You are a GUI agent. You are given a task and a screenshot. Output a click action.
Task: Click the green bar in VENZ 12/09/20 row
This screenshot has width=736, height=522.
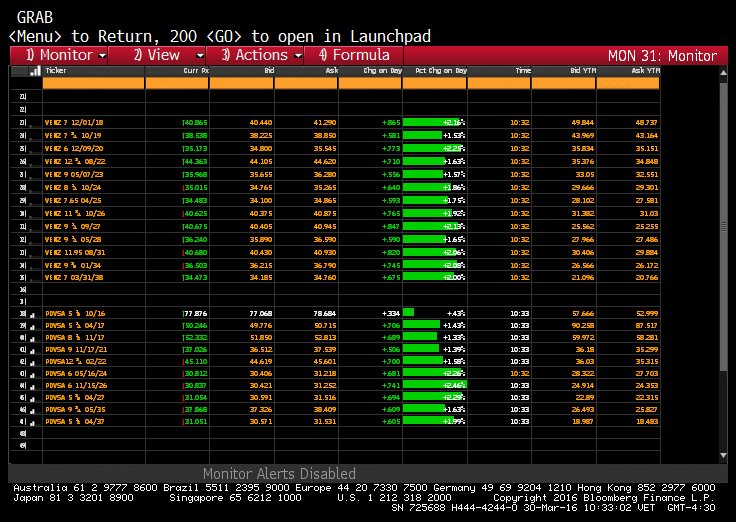pyautogui.click(x=431, y=148)
